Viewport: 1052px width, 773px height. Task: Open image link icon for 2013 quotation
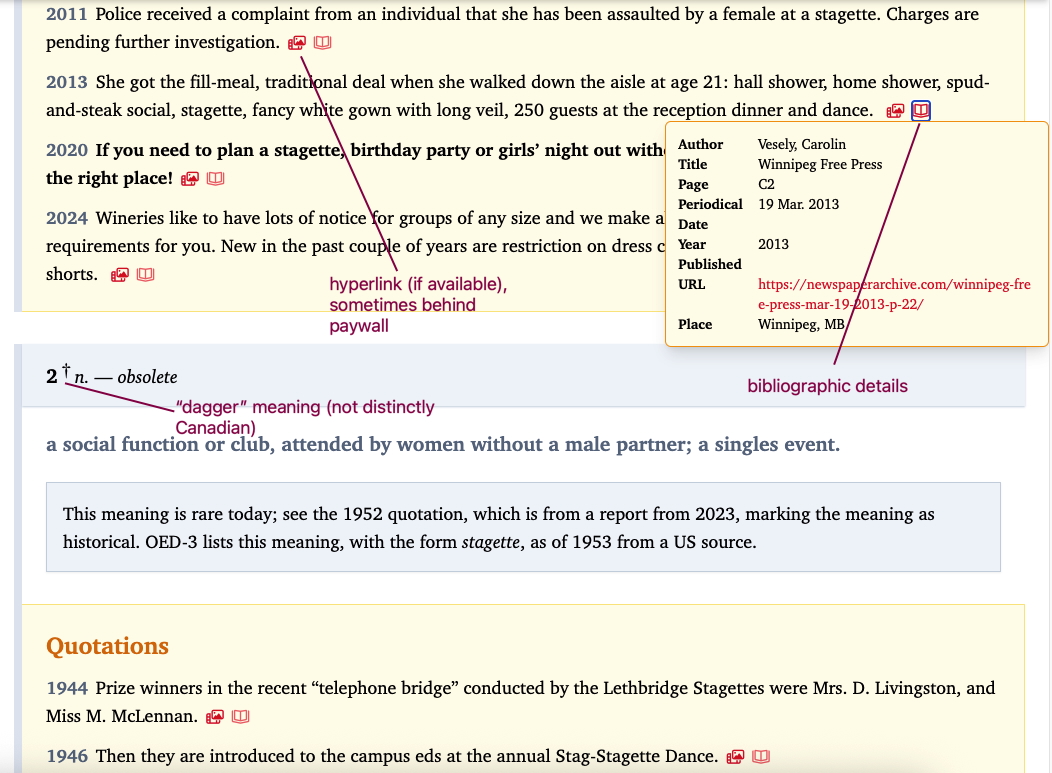[895, 111]
